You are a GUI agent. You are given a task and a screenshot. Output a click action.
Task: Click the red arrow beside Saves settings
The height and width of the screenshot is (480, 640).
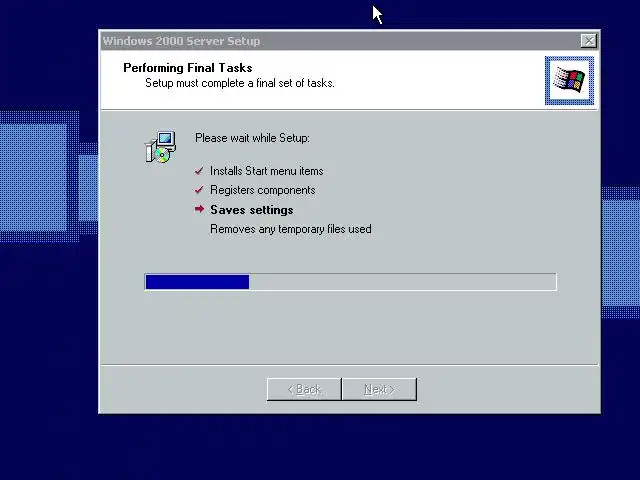199,209
